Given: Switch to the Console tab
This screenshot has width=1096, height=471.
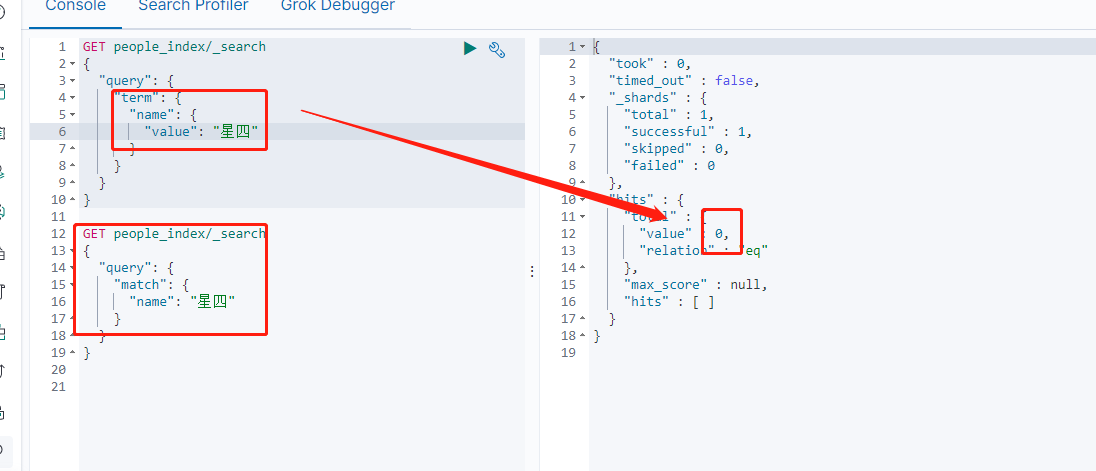Looking at the screenshot, I should [75, 6].
